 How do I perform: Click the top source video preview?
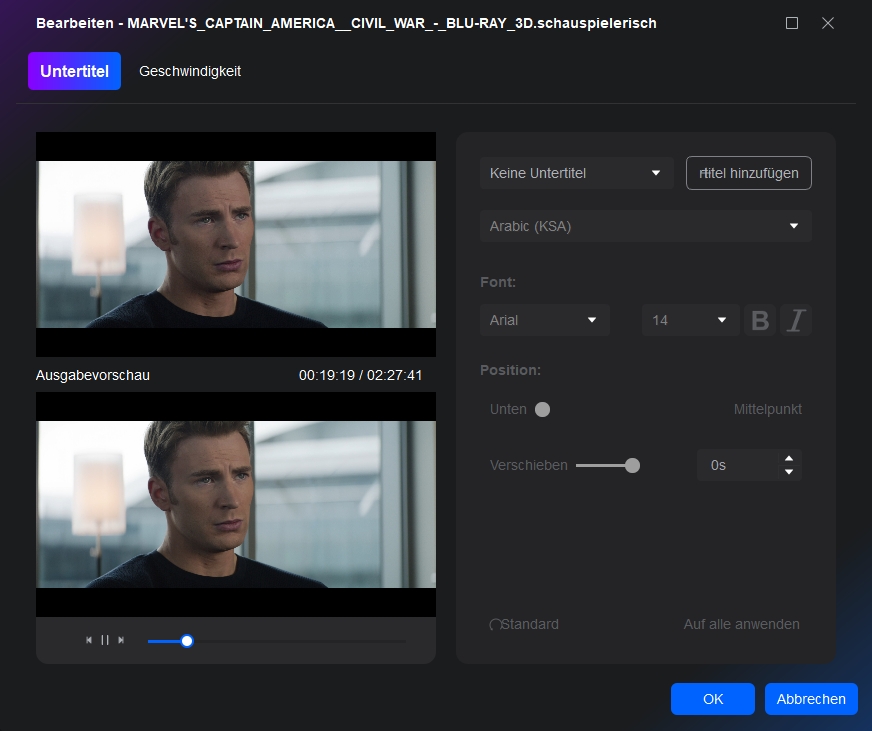pos(236,244)
